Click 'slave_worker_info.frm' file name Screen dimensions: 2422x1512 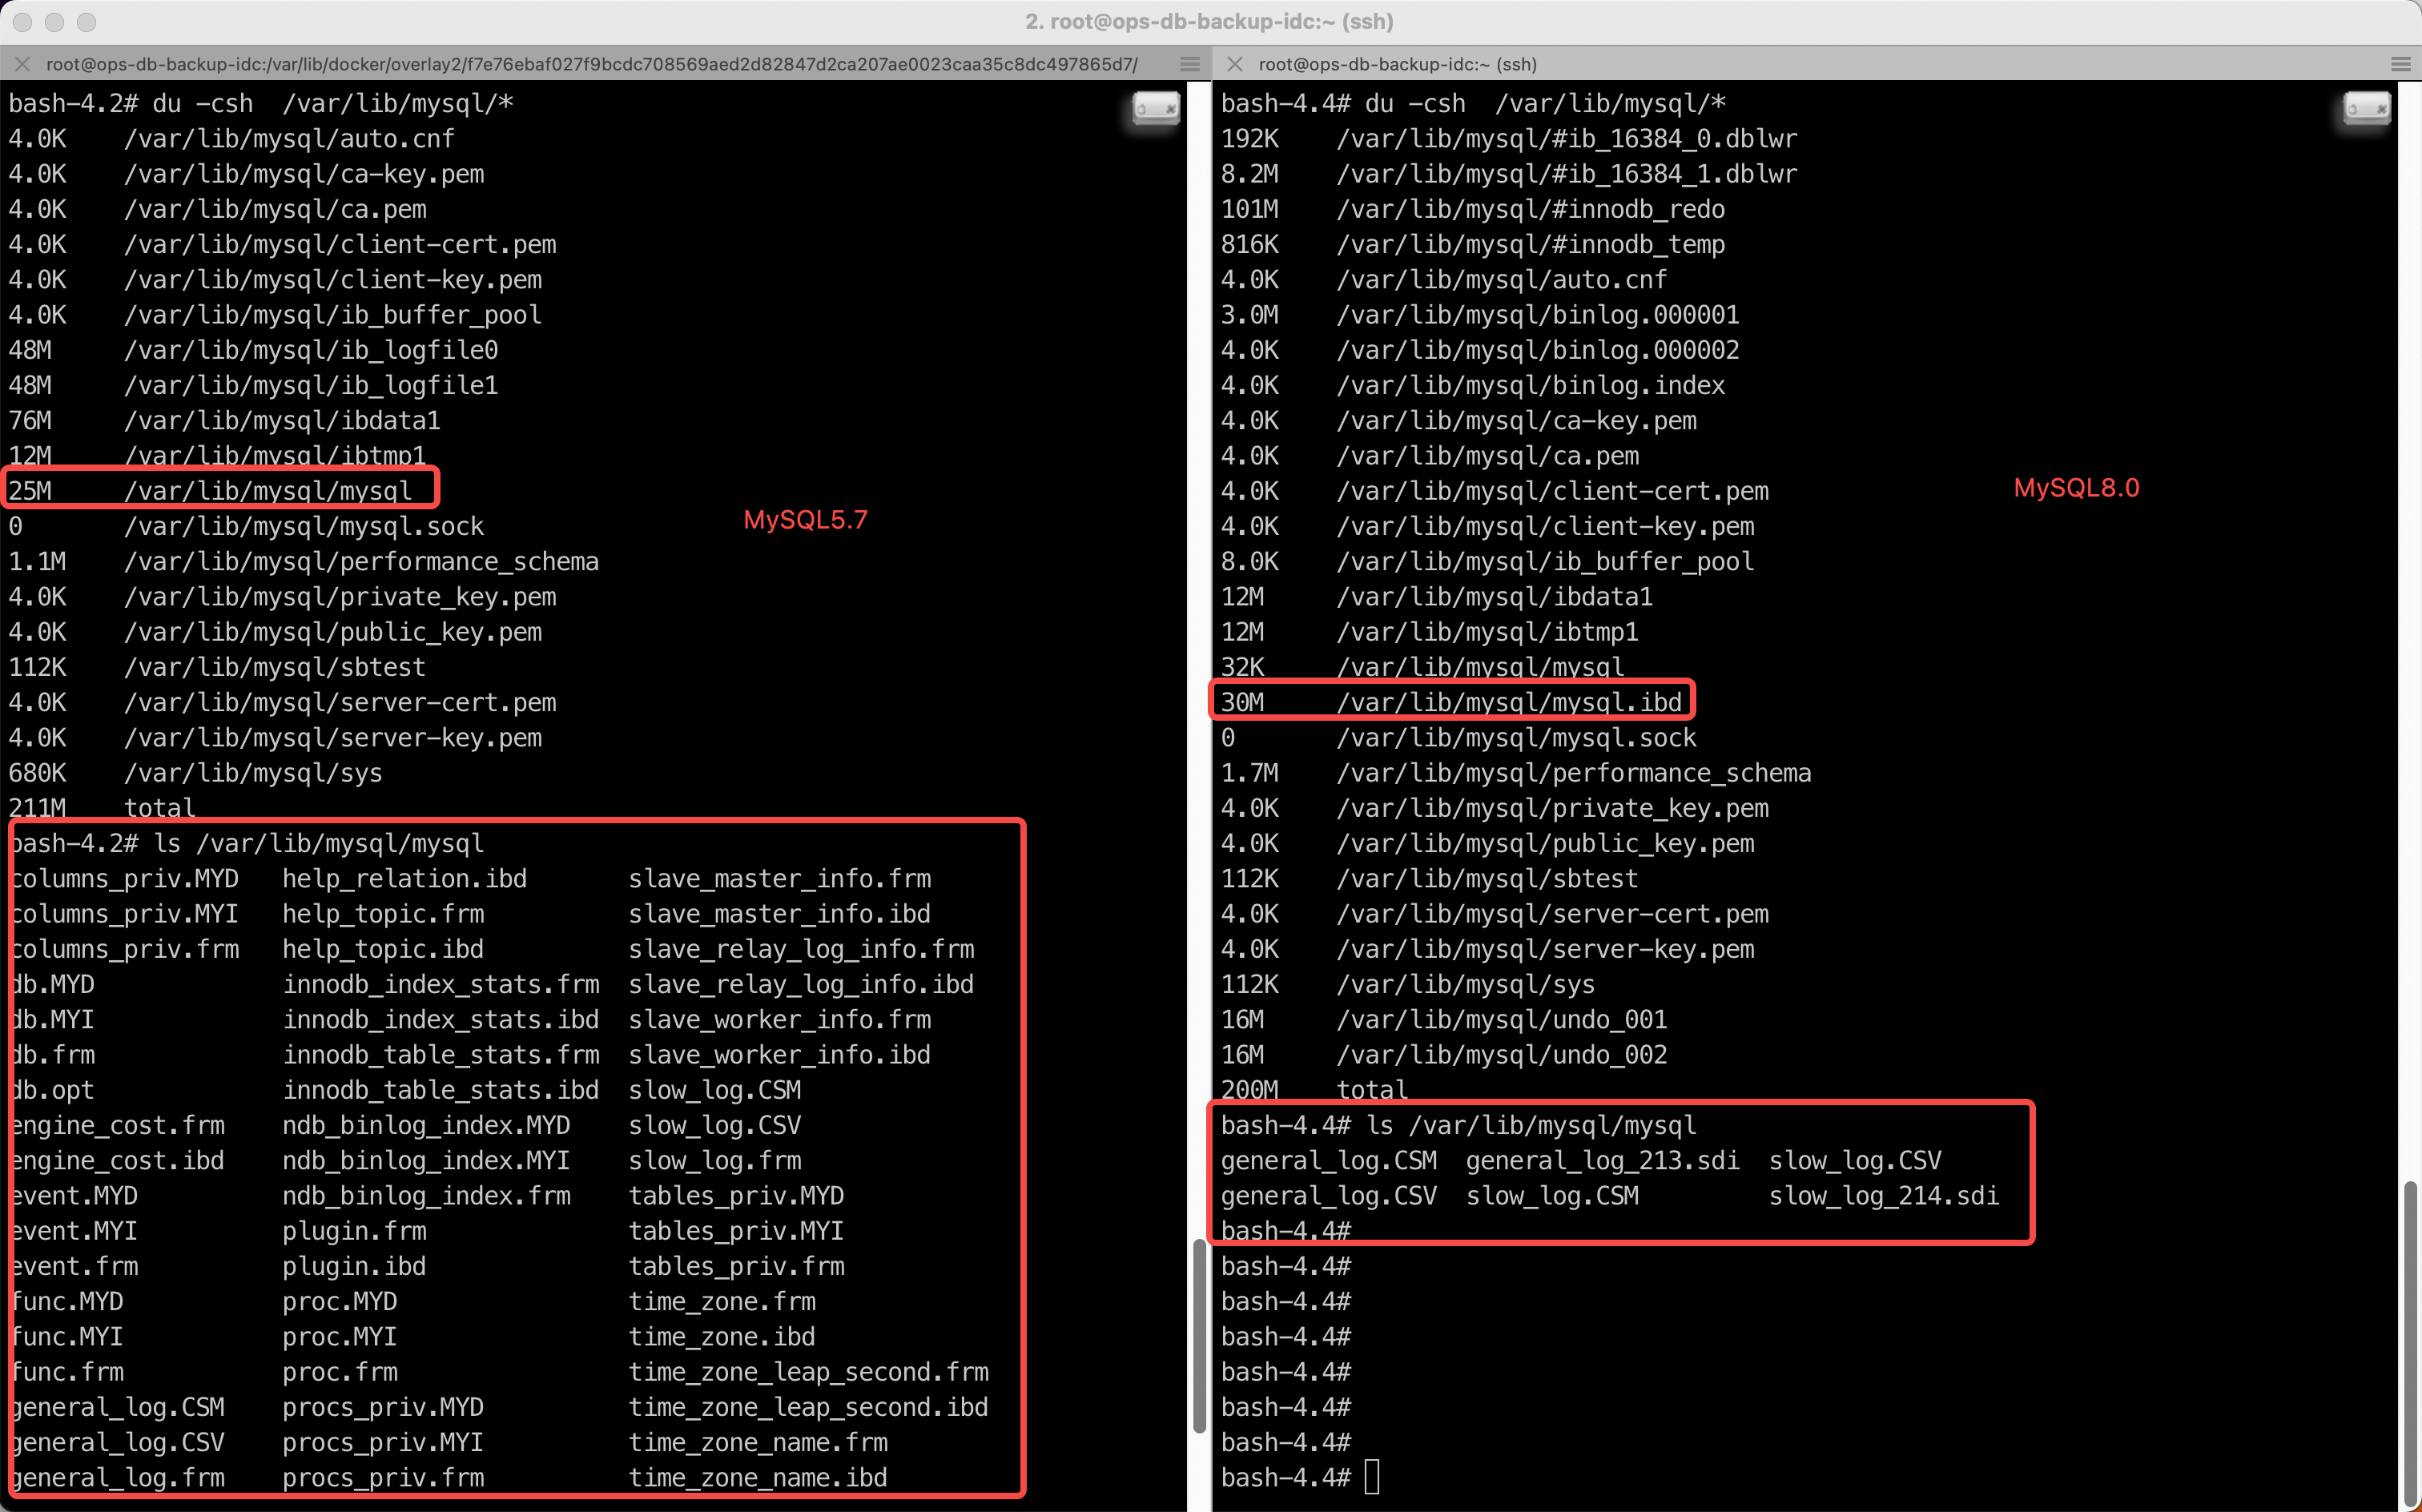(780, 1020)
